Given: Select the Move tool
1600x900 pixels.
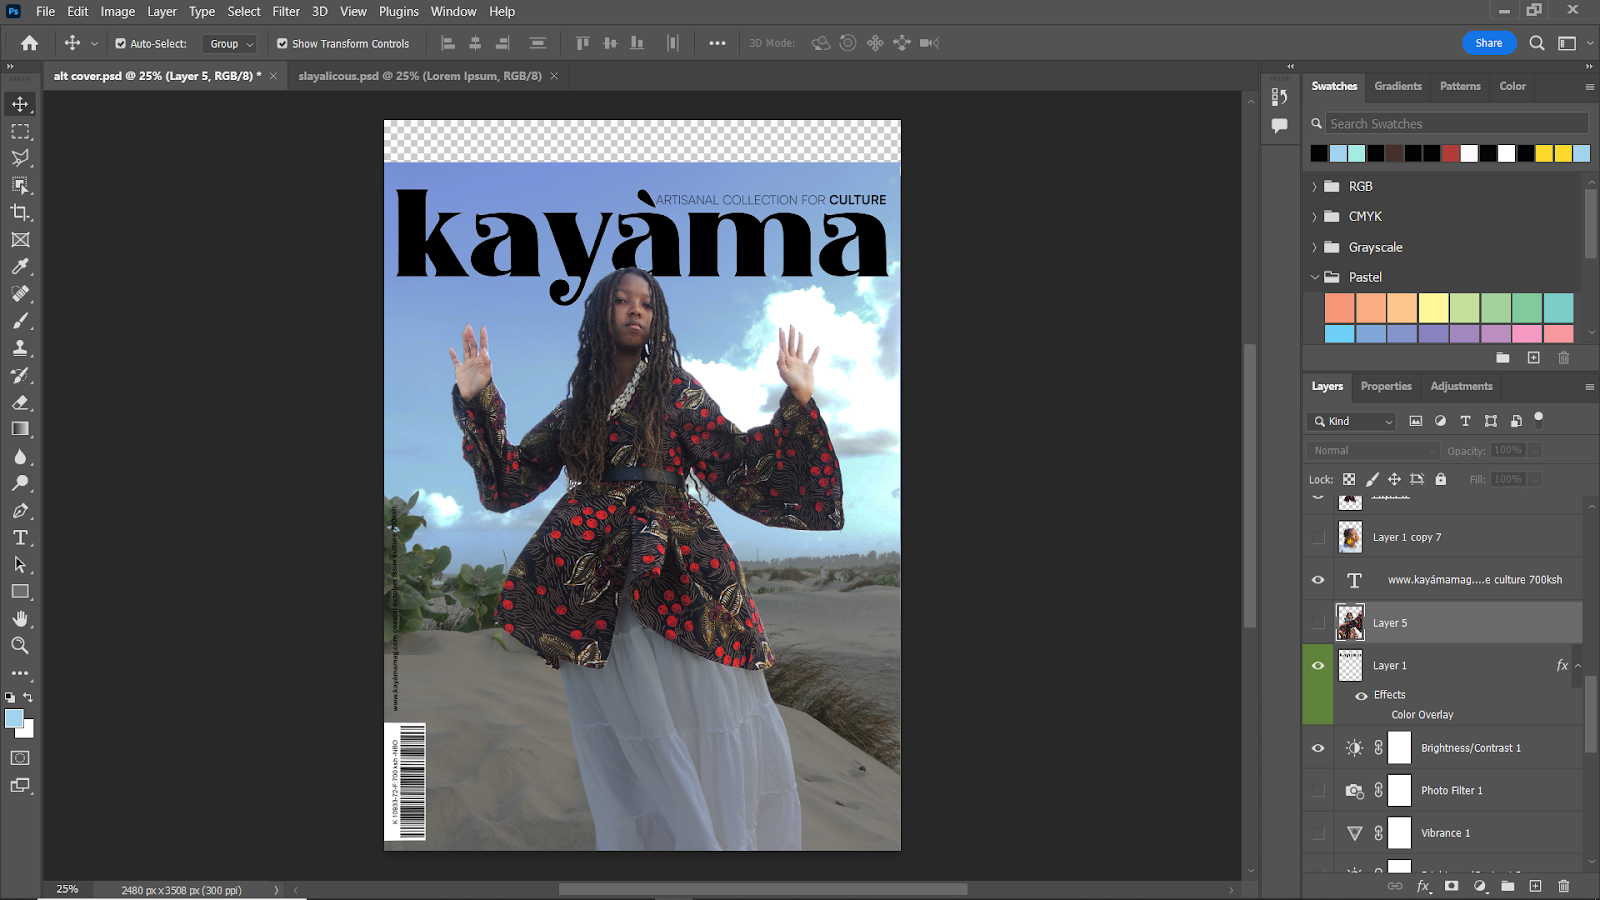Looking at the screenshot, I should click(x=20, y=104).
